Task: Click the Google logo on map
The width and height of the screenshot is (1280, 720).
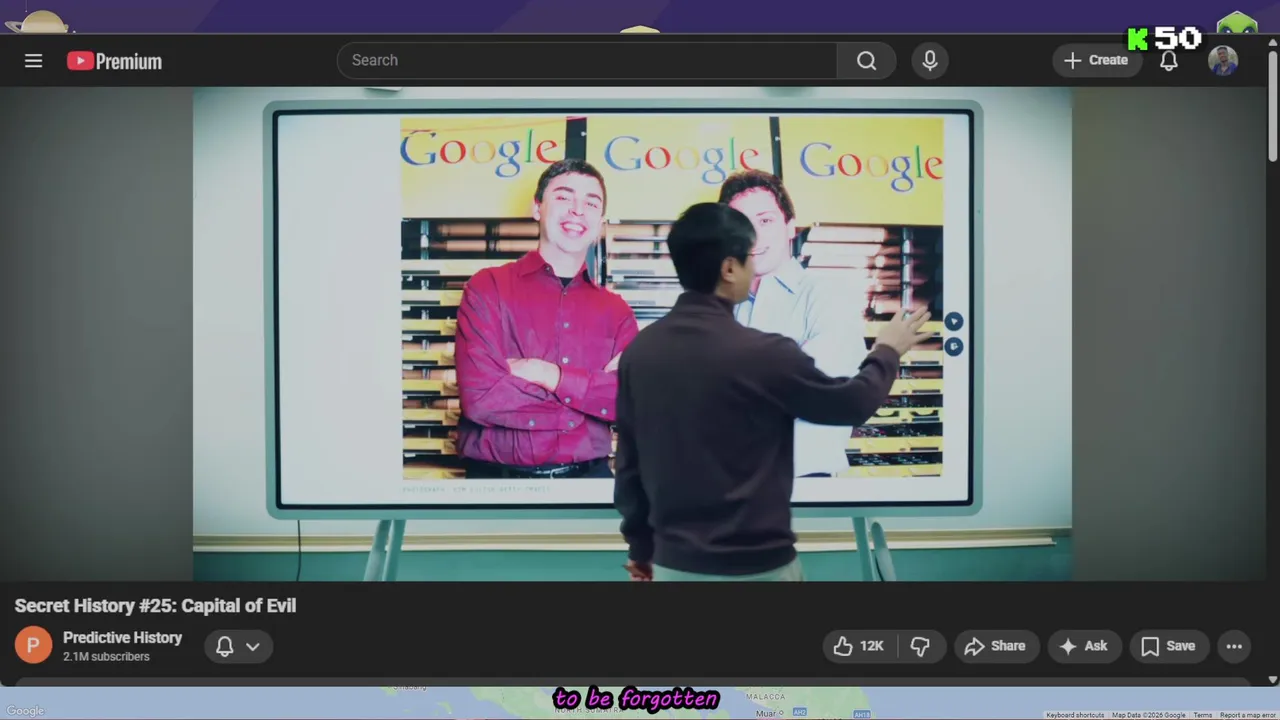Action: tap(25, 711)
